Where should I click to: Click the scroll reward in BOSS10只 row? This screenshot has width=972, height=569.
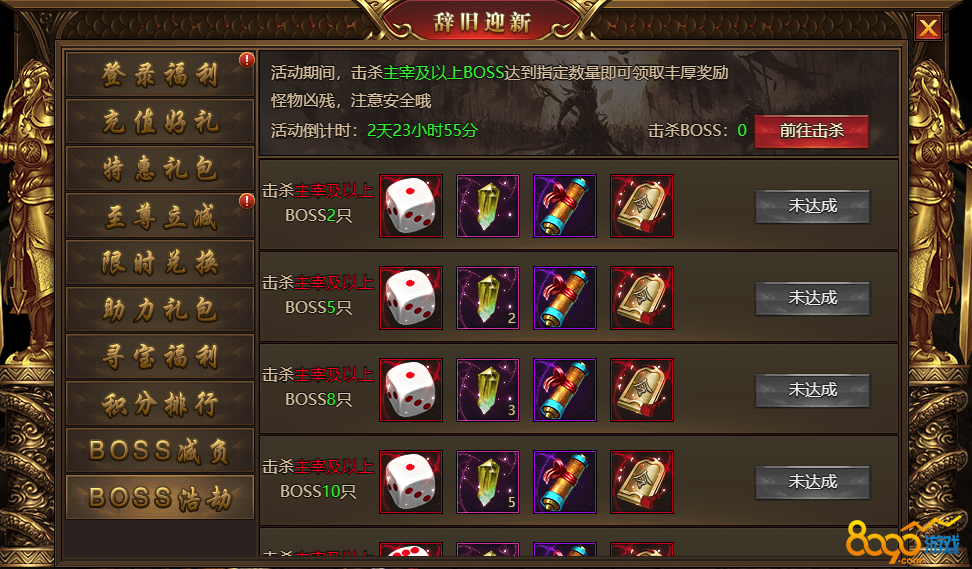(x=565, y=482)
